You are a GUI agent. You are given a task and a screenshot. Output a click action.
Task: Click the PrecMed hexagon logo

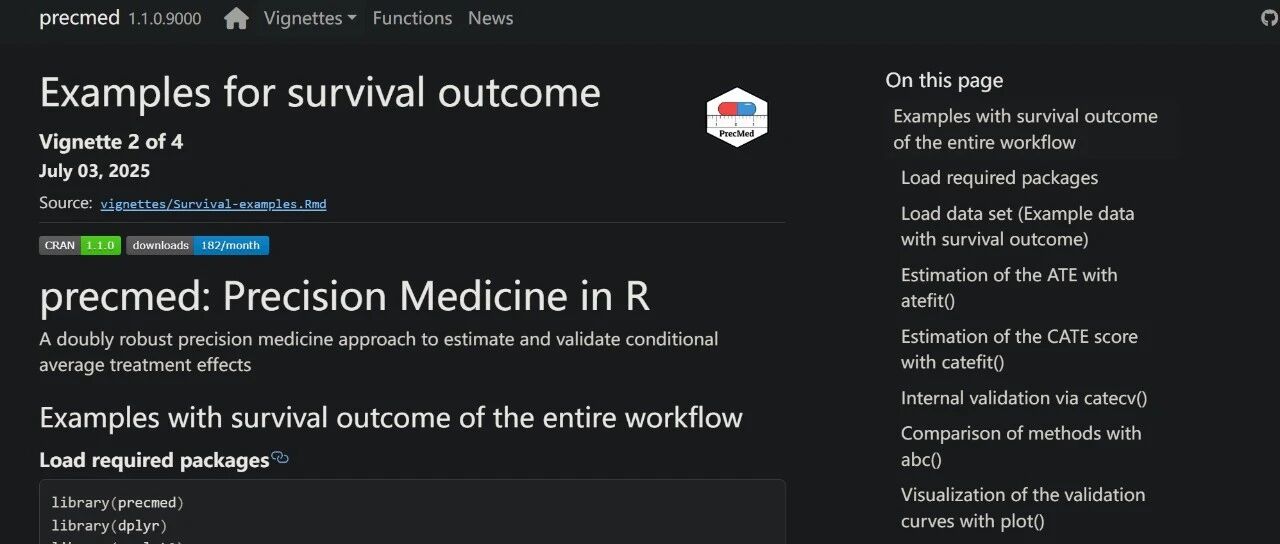(737, 117)
